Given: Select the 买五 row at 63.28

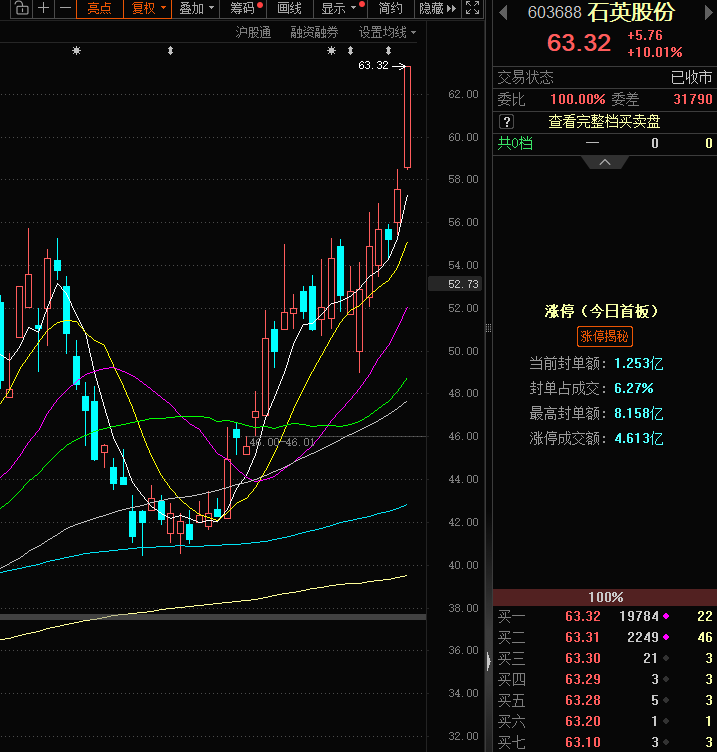Looking at the screenshot, I should pos(605,700).
